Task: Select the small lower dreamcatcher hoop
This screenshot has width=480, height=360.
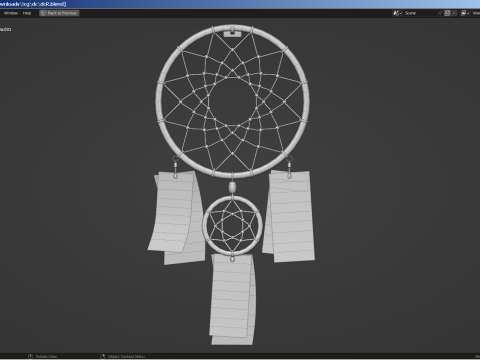Action: click(205, 226)
